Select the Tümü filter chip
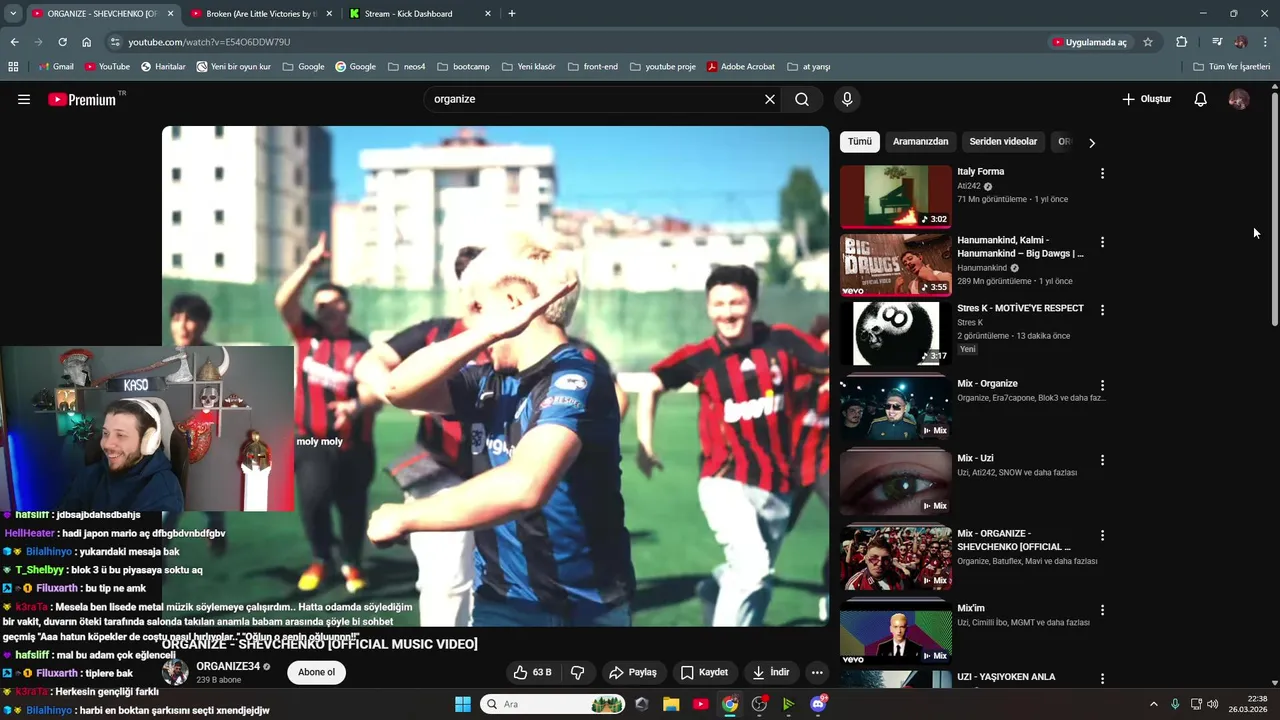Image resolution: width=1280 pixels, height=720 pixels. click(x=860, y=142)
